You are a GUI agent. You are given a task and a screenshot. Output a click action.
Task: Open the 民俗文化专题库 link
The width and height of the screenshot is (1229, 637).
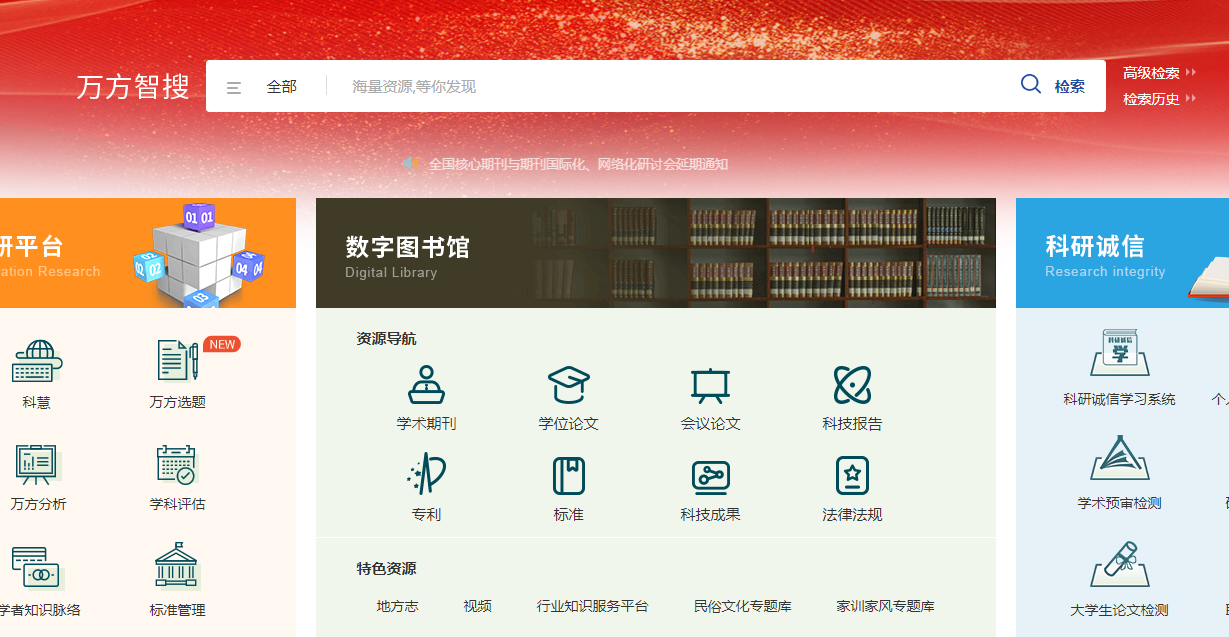(742, 606)
